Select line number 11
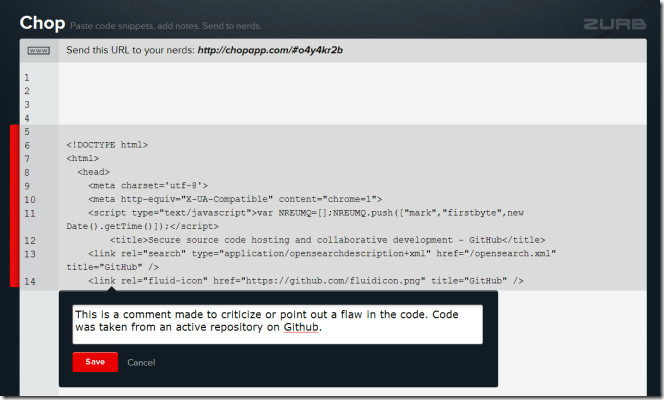 pos(30,213)
